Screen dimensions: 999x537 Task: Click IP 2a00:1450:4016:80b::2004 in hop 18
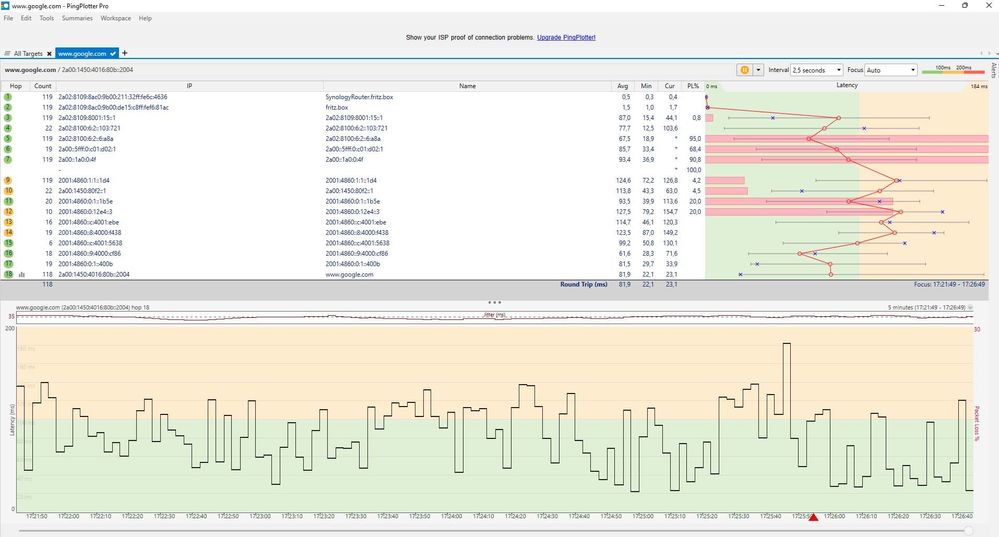(x=94, y=275)
